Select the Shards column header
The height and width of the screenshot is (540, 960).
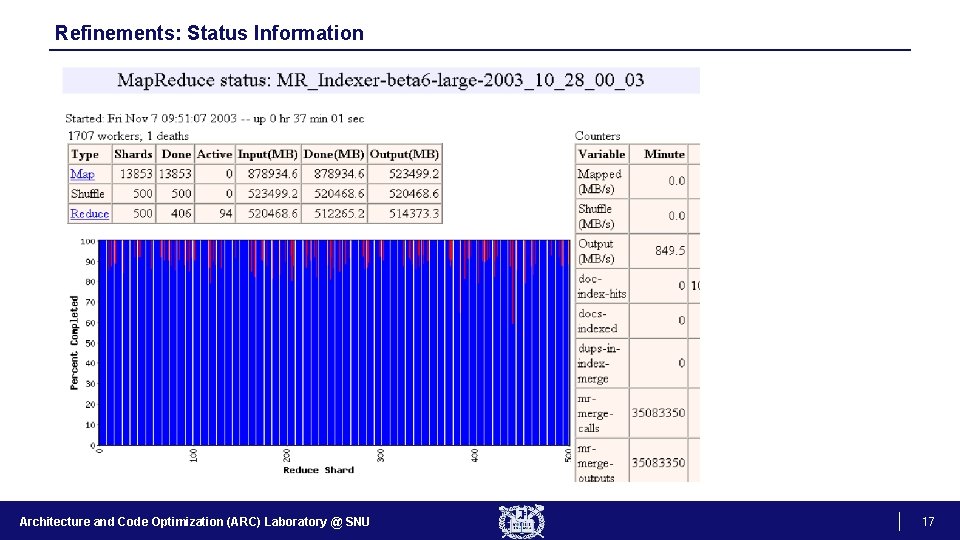133,154
